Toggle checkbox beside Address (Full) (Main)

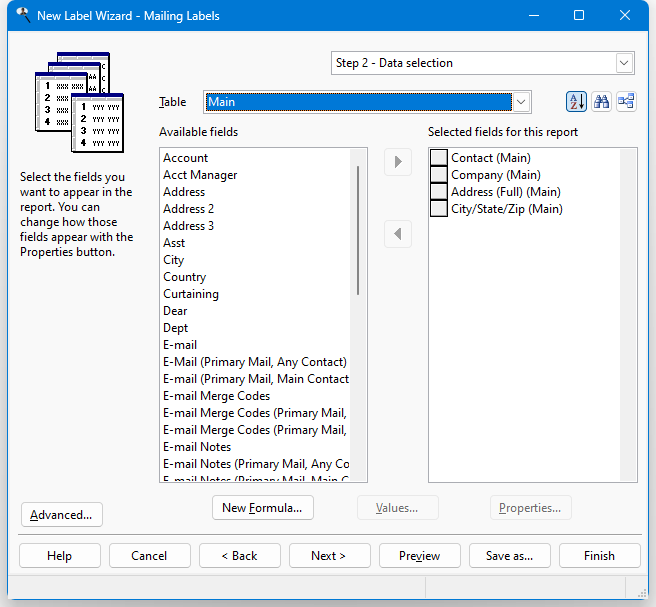click(x=439, y=192)
